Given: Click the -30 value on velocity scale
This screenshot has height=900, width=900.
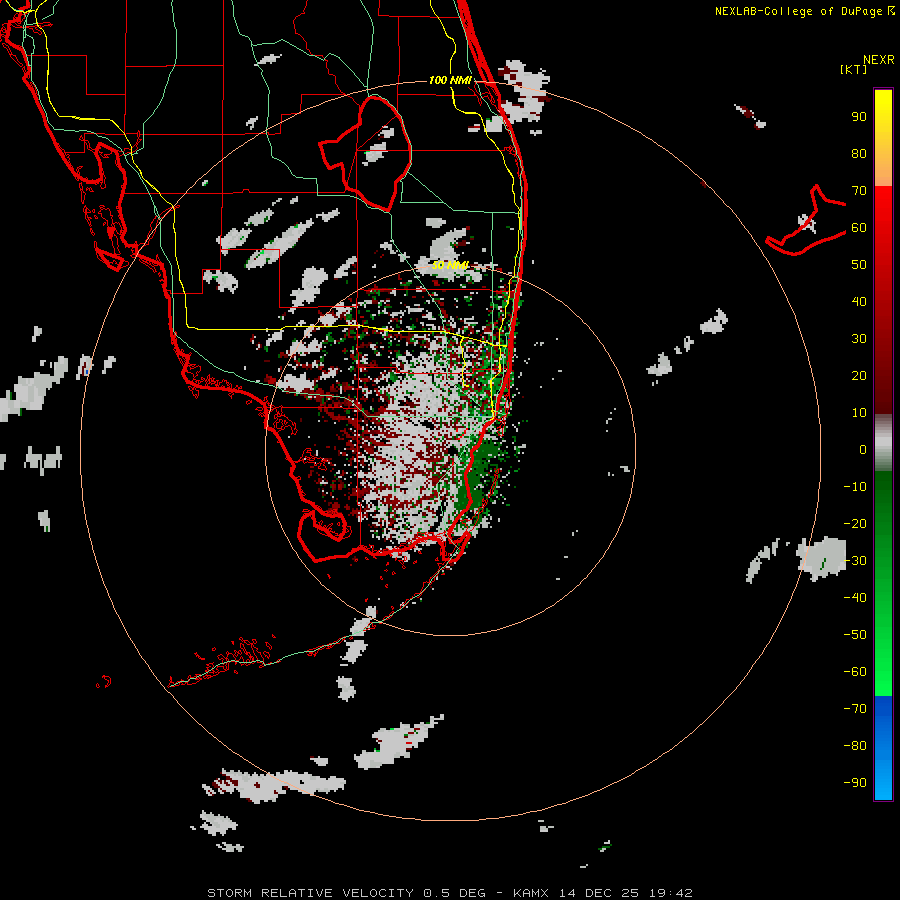Looking at the screenshot, I should pyautogui.click(x=855, y=561).
